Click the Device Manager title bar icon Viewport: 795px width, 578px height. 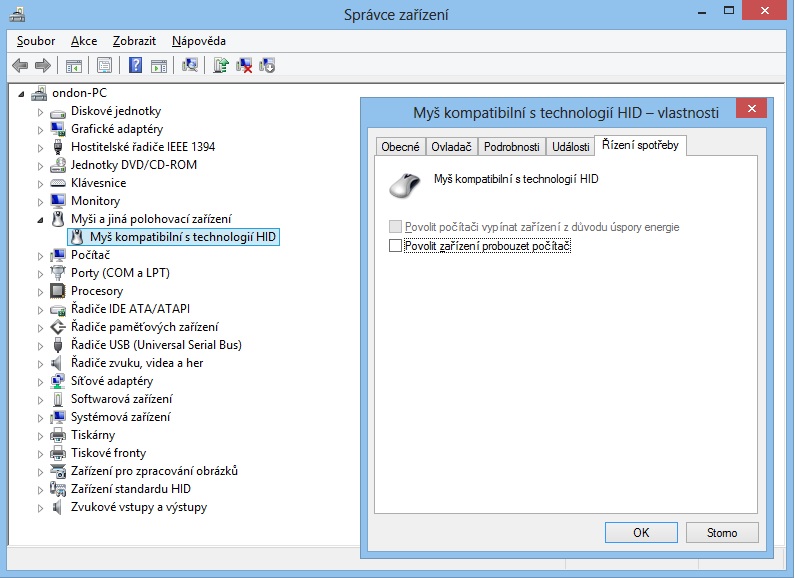point(17,14)
